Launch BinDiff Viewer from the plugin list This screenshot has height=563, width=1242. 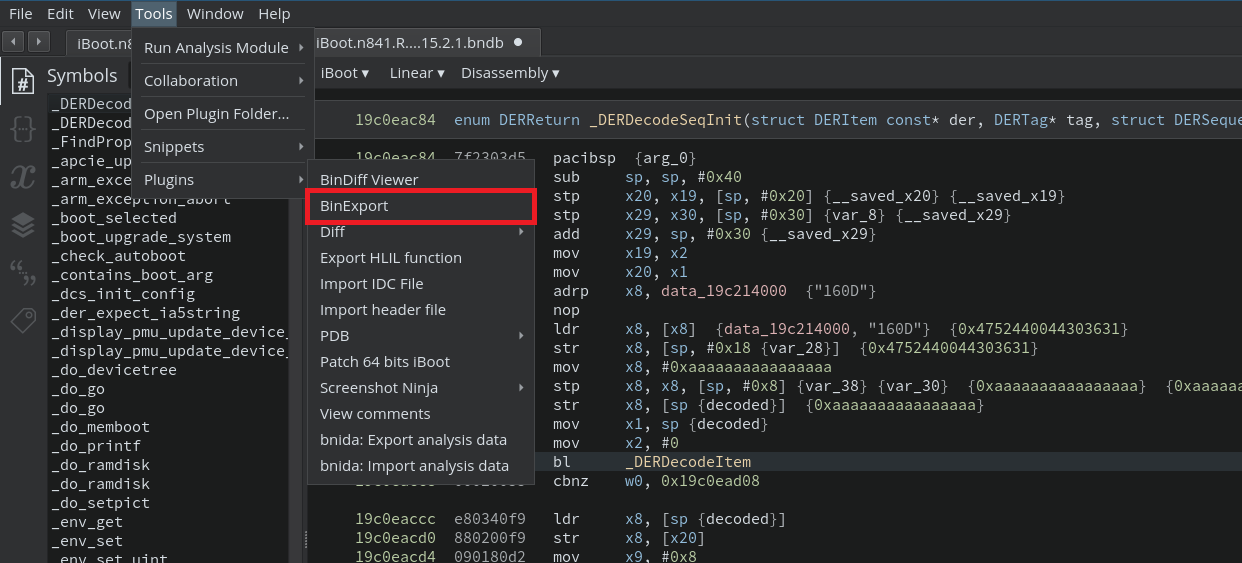tap(369, 180)
